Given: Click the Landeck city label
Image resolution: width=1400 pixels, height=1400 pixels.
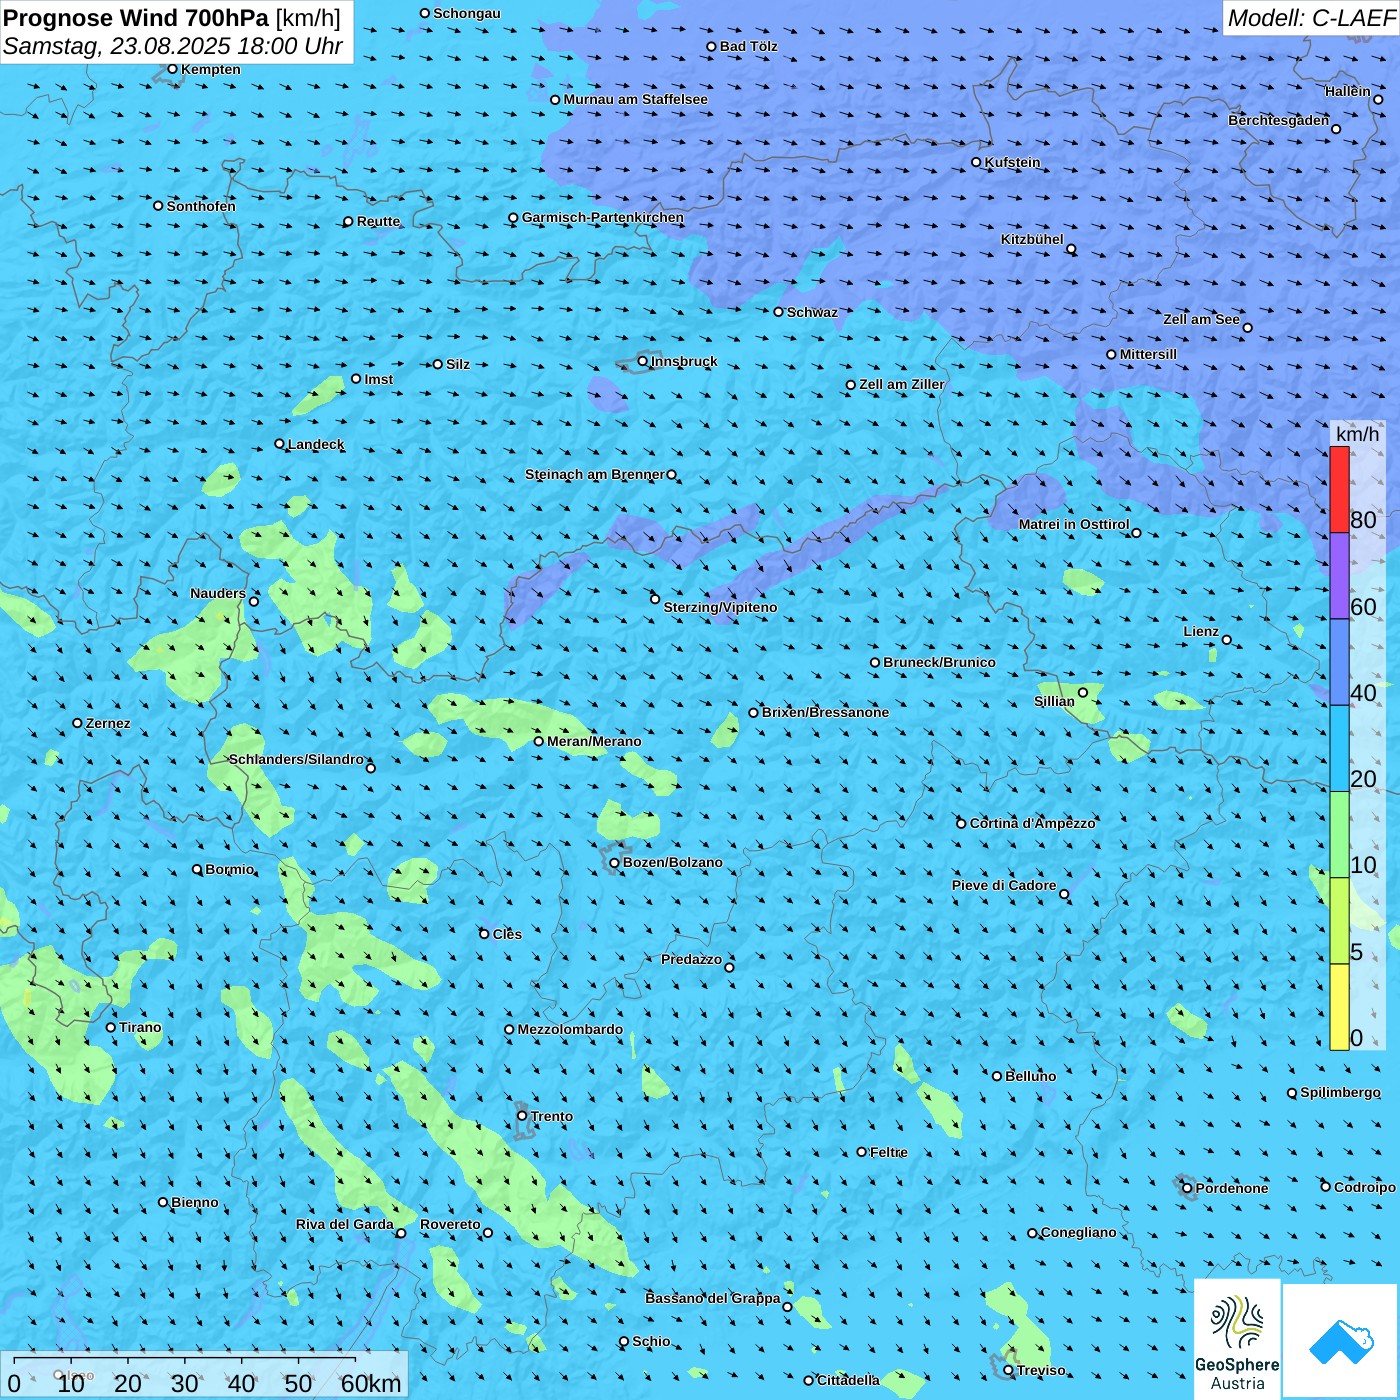Looking at the screenshot, I should pyautogui.click(x=316, y=444).
